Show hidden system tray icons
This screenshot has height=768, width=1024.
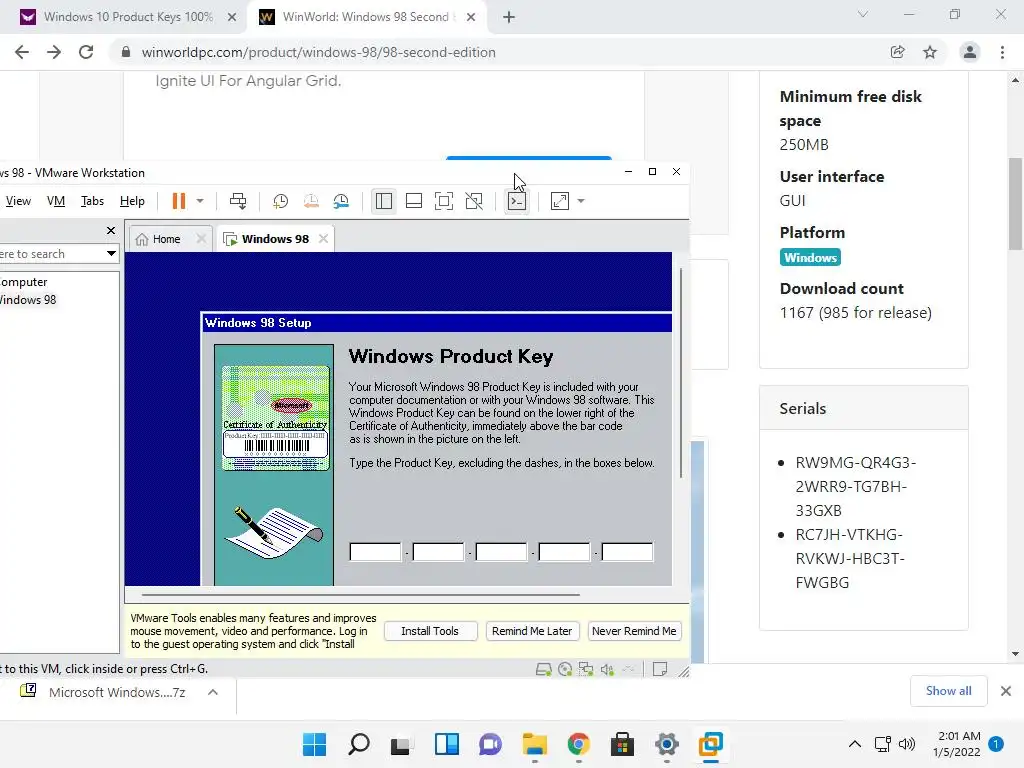pyautogui.click(x=854, y=744)
